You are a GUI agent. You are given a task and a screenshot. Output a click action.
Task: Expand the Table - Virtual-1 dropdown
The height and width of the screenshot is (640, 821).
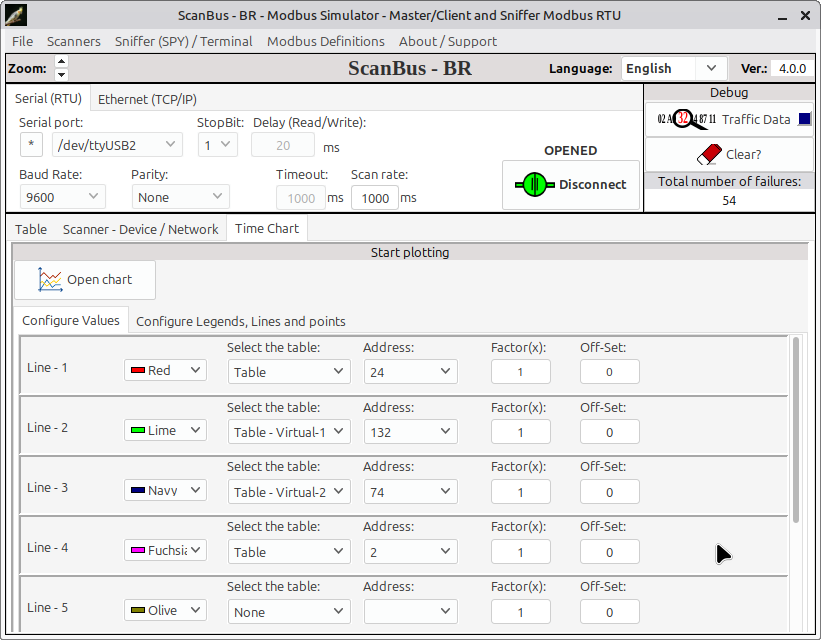point(289,432)
